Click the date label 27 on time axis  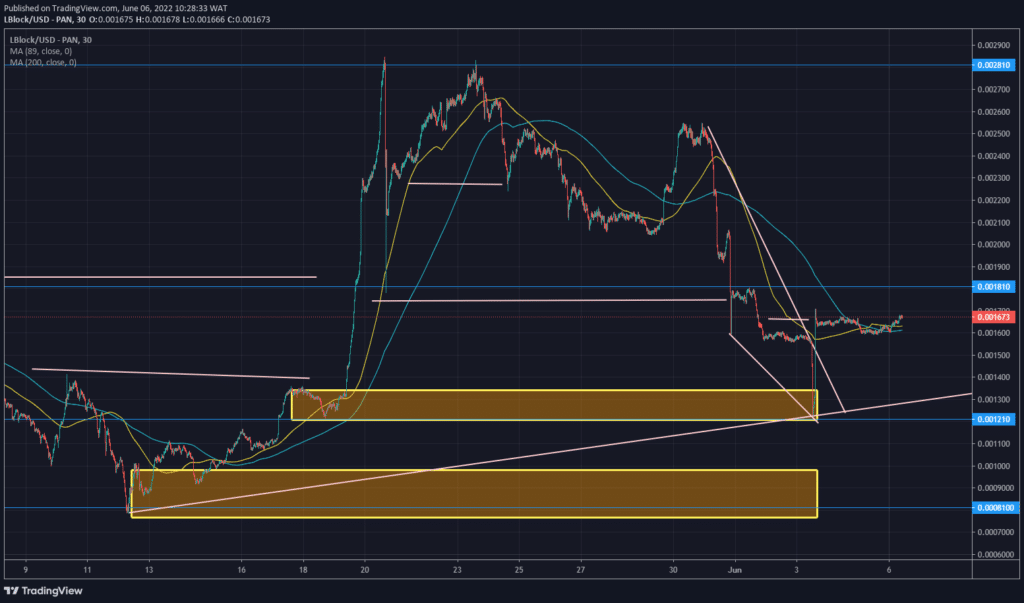pyautogui.click(x=581, y=570)
